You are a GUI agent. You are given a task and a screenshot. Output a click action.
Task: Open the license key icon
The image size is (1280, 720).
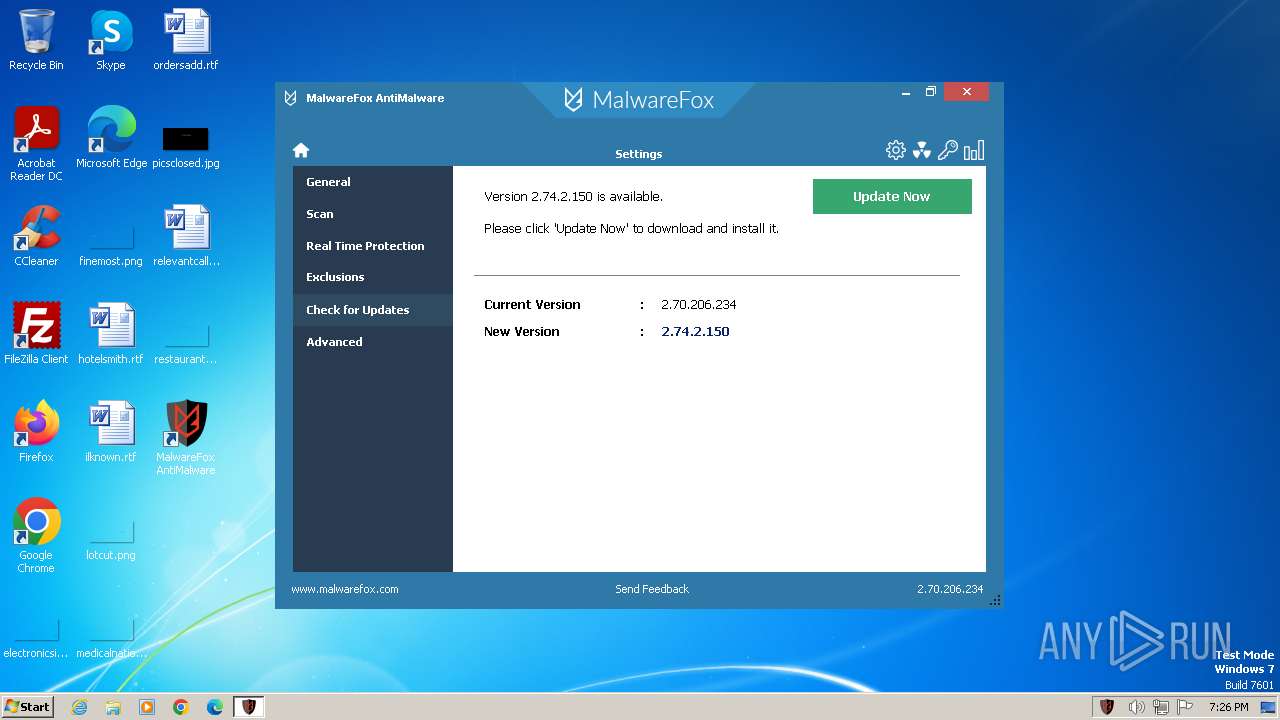coord(948,150)
